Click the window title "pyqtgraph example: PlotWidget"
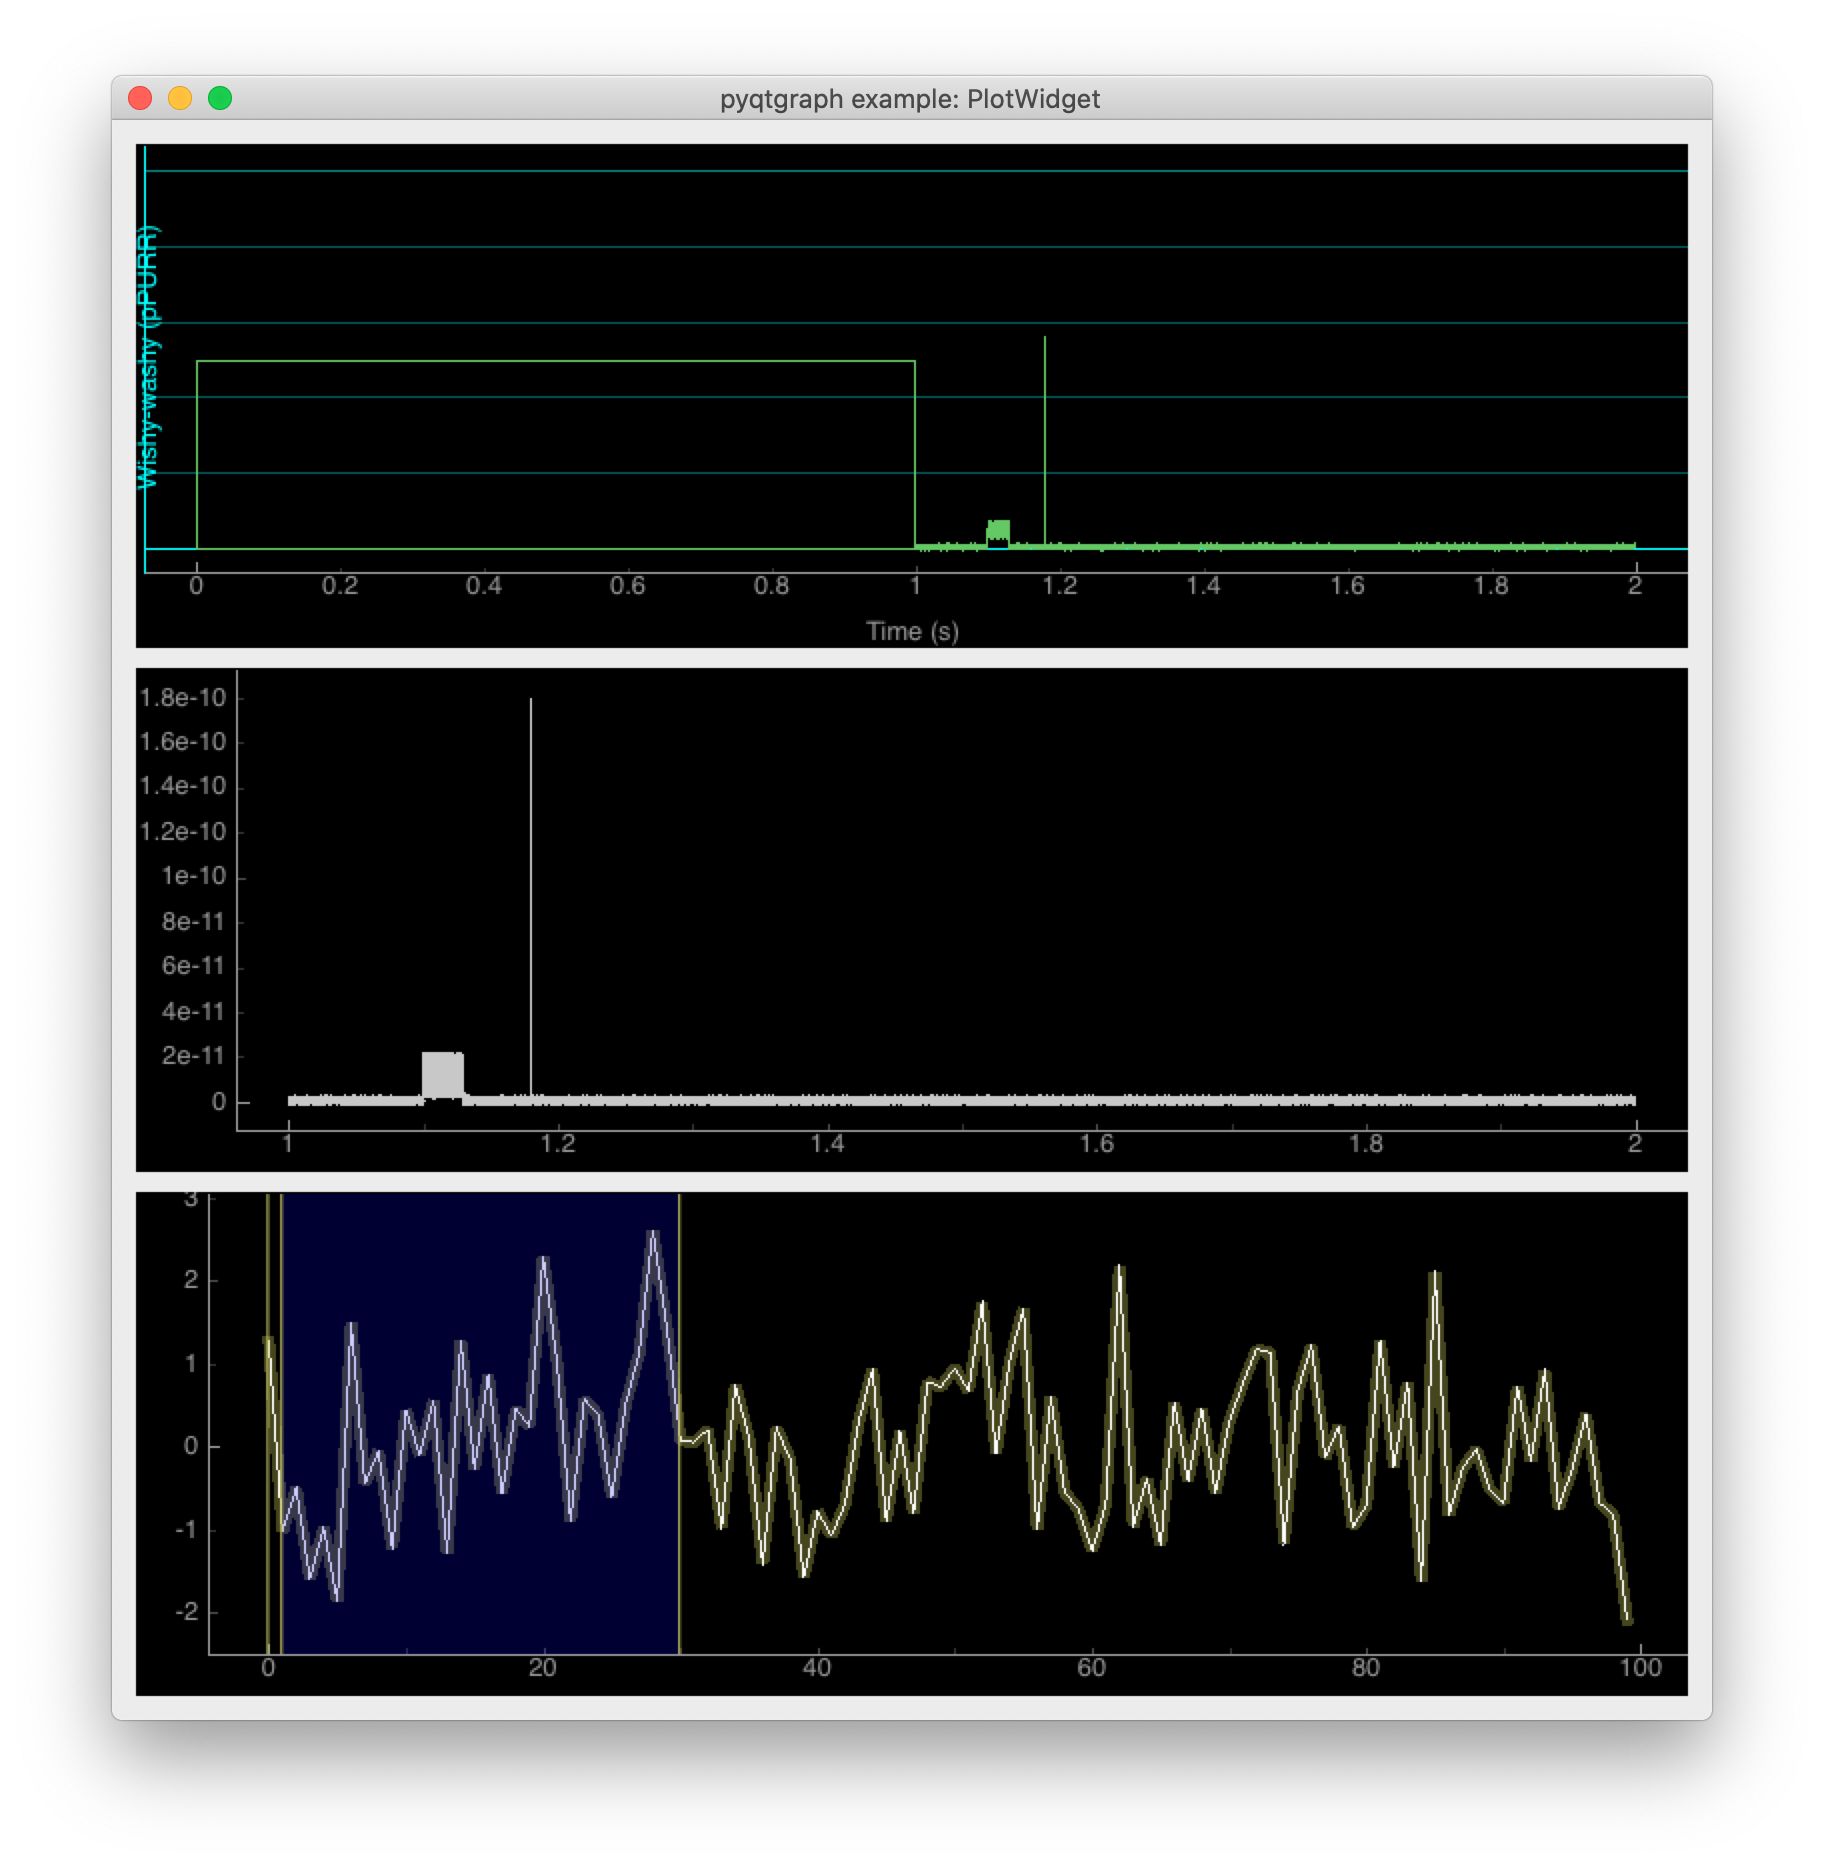Image resolution: width=1824 pixels, height=1868 pixels. tap(911, 99)
